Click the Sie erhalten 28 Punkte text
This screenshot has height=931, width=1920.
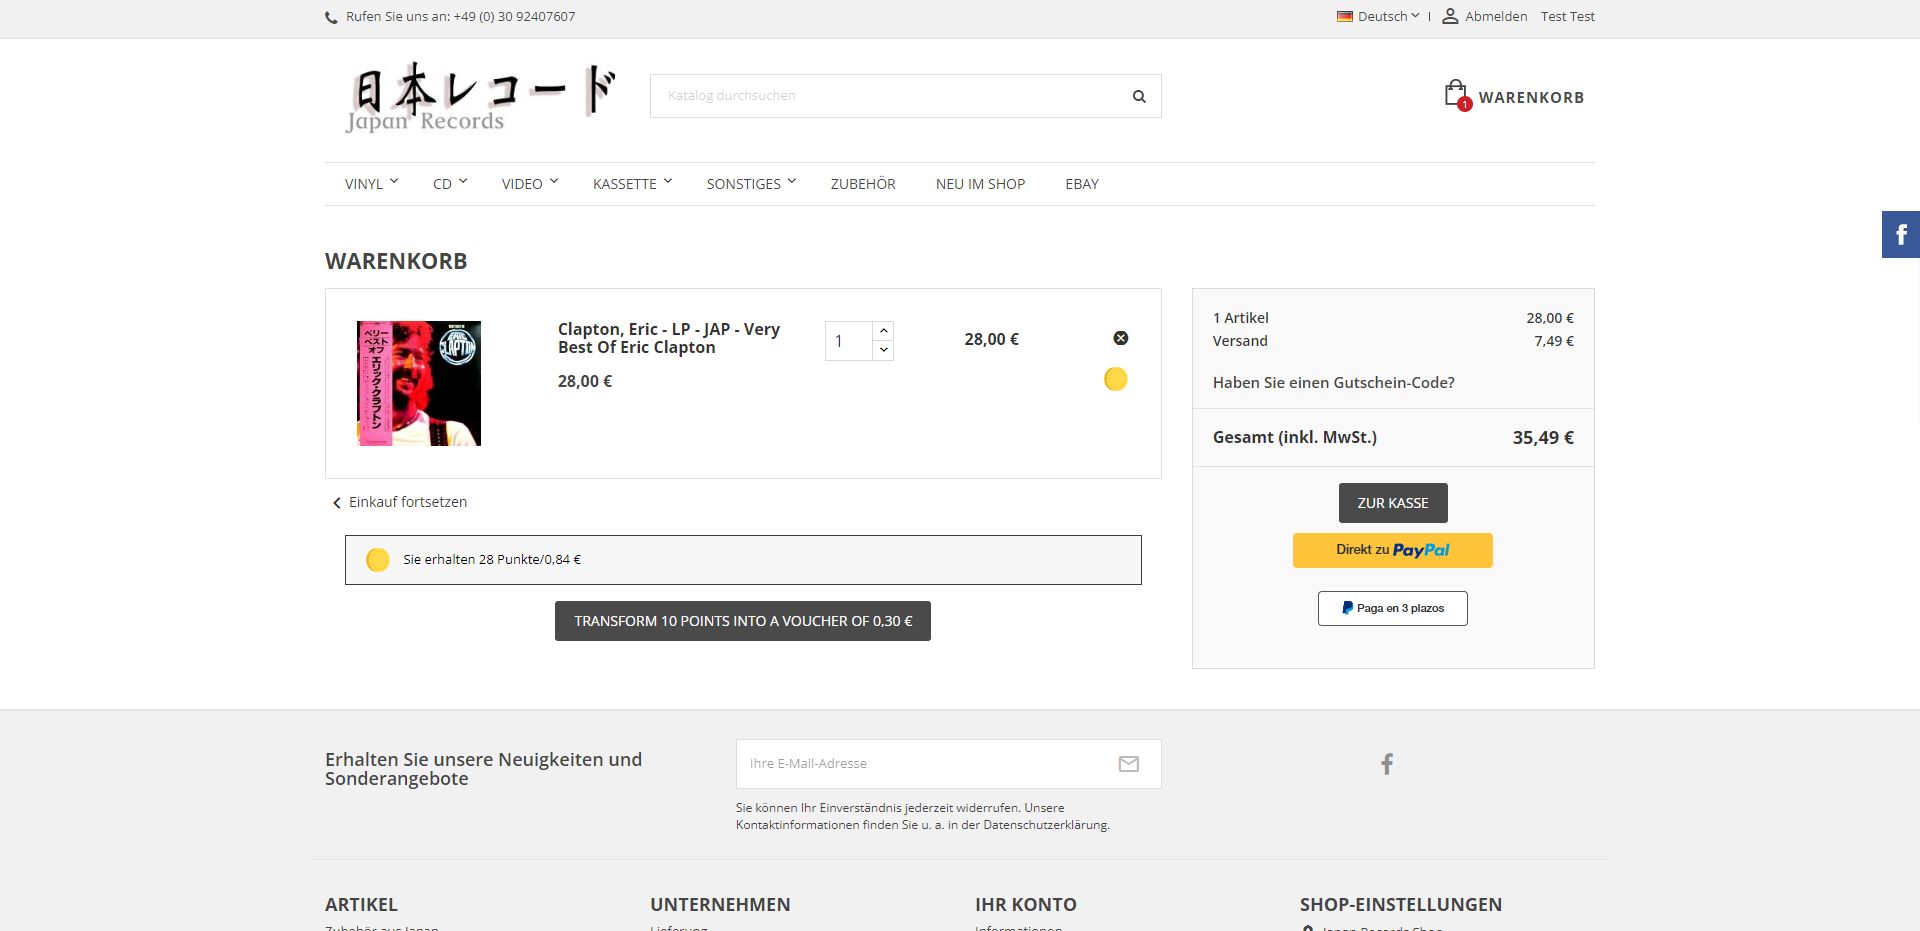point(492,560)
